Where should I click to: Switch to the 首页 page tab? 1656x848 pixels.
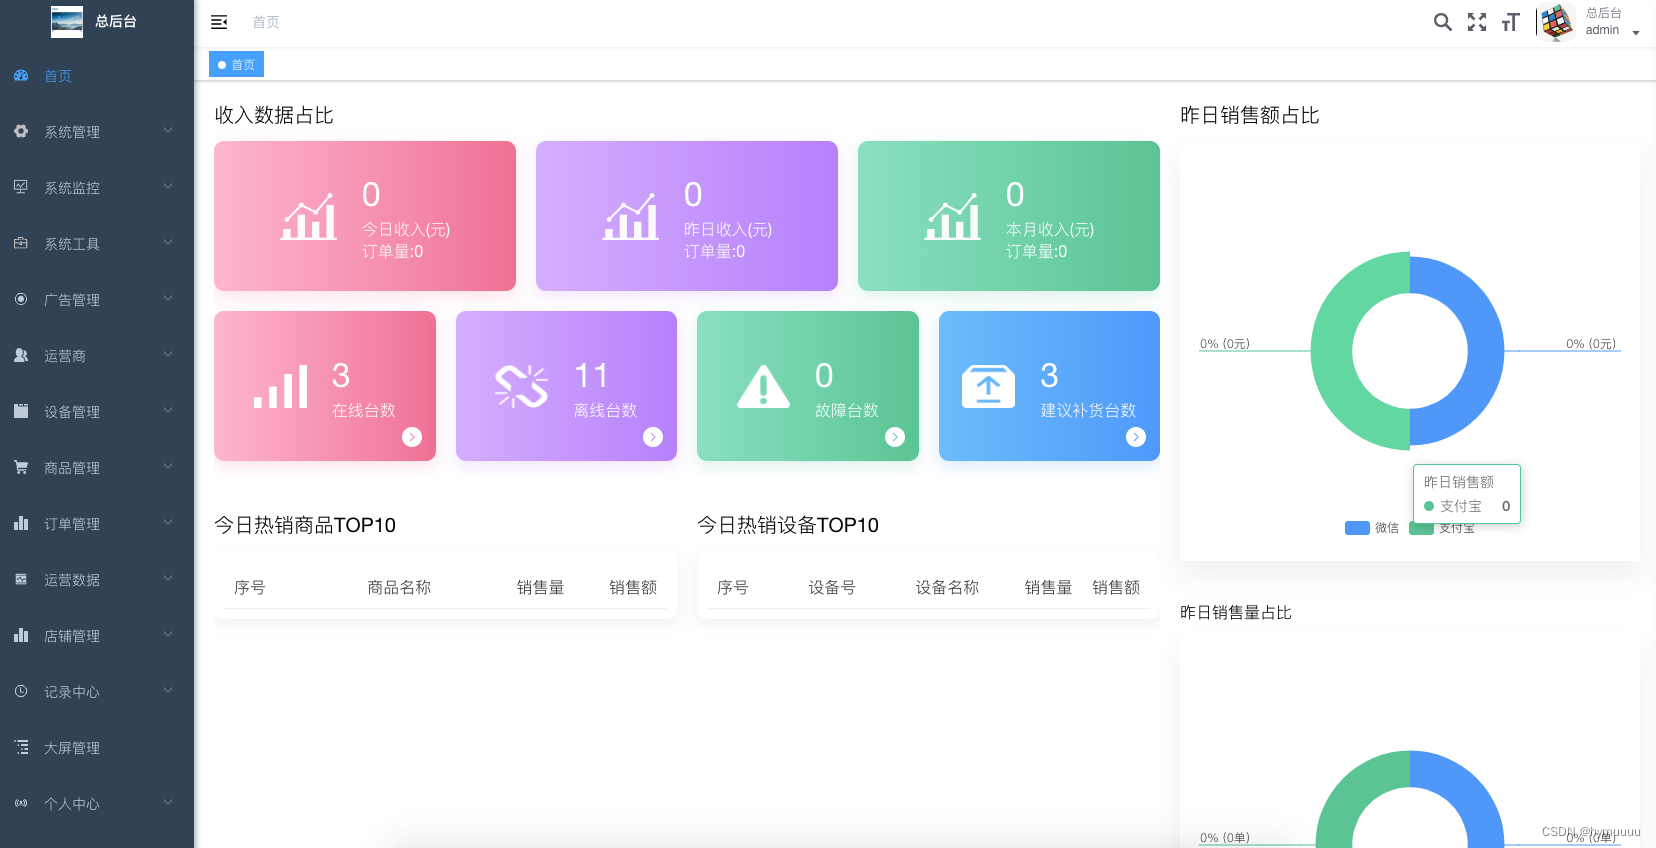pyautogui.click(x=236, y=64)
